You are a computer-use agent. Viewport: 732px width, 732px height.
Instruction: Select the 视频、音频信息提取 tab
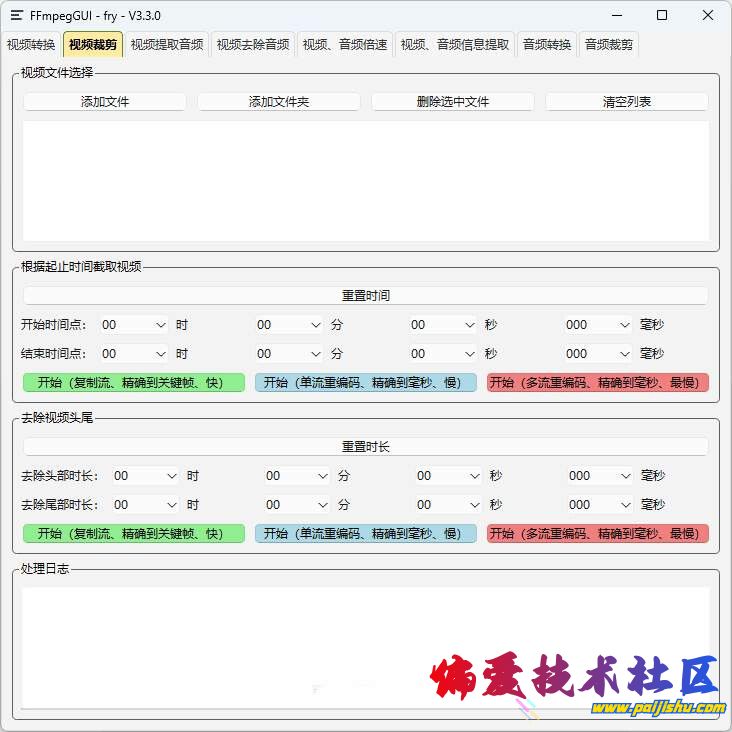(x=455, y=44)
